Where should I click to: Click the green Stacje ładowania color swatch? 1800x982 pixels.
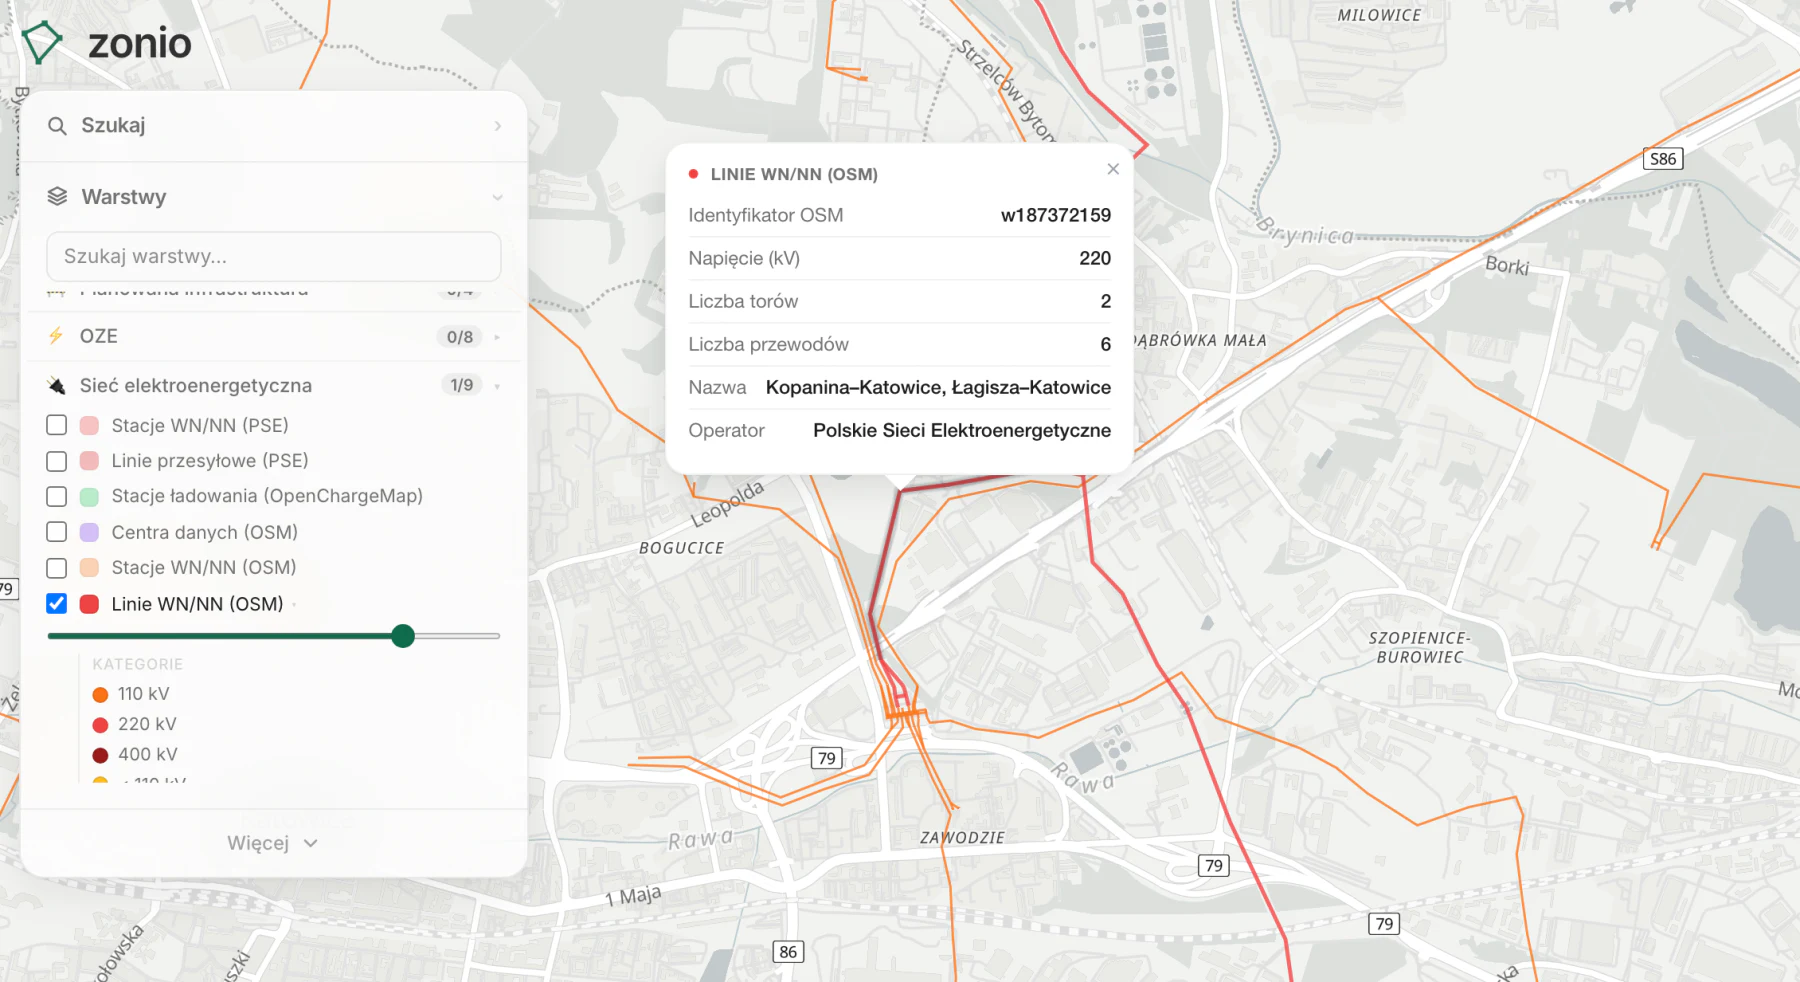[x=89, y=496]
